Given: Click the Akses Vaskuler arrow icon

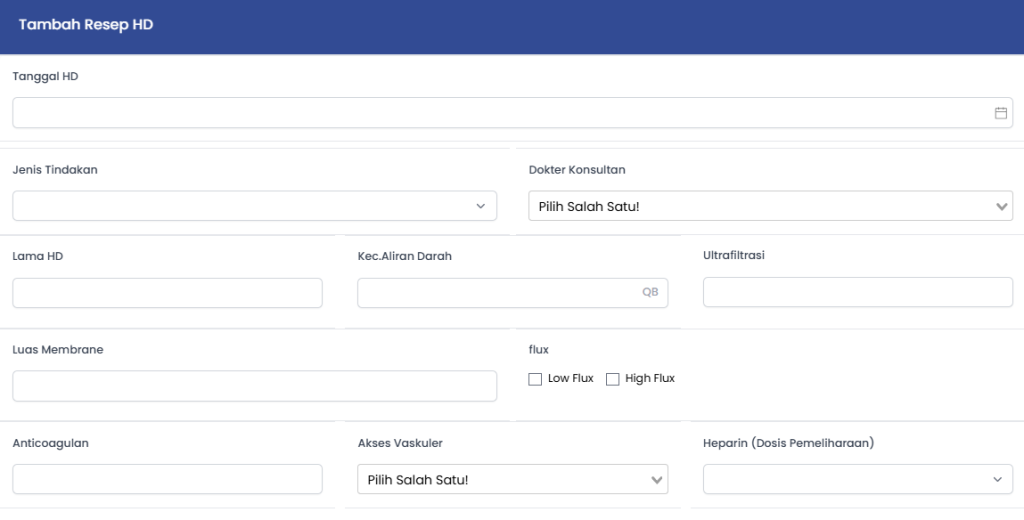Looking at the screenshot, I should (657, 480).
